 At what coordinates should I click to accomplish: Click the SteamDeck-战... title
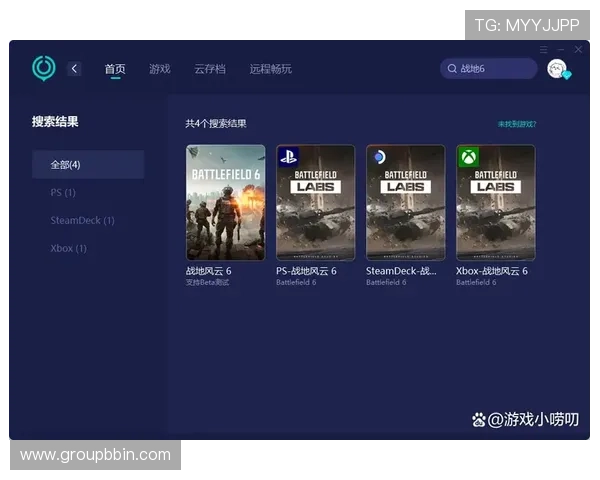[401, 271]
